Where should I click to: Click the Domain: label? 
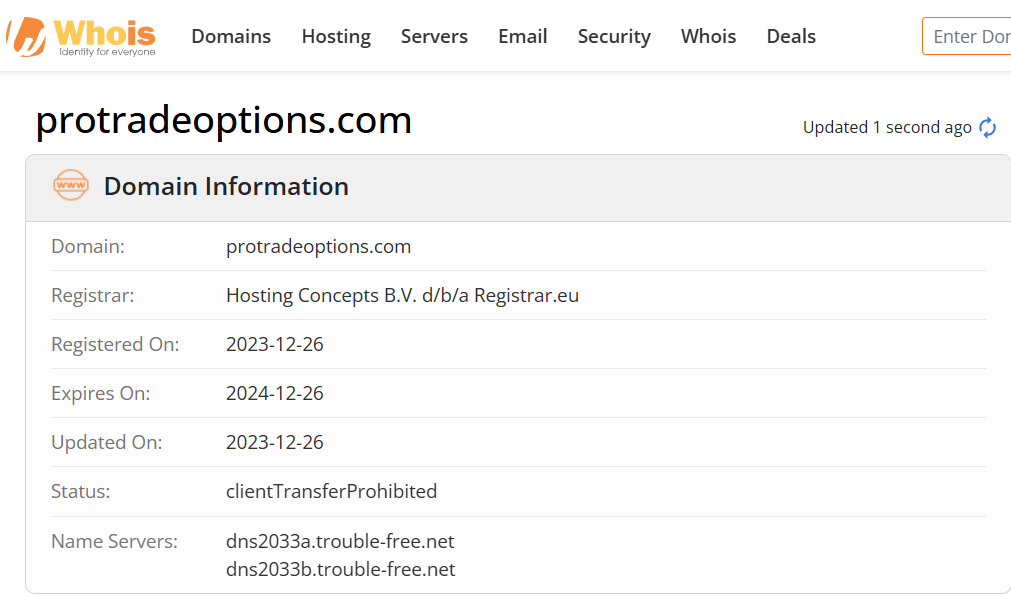coord(88,246)
